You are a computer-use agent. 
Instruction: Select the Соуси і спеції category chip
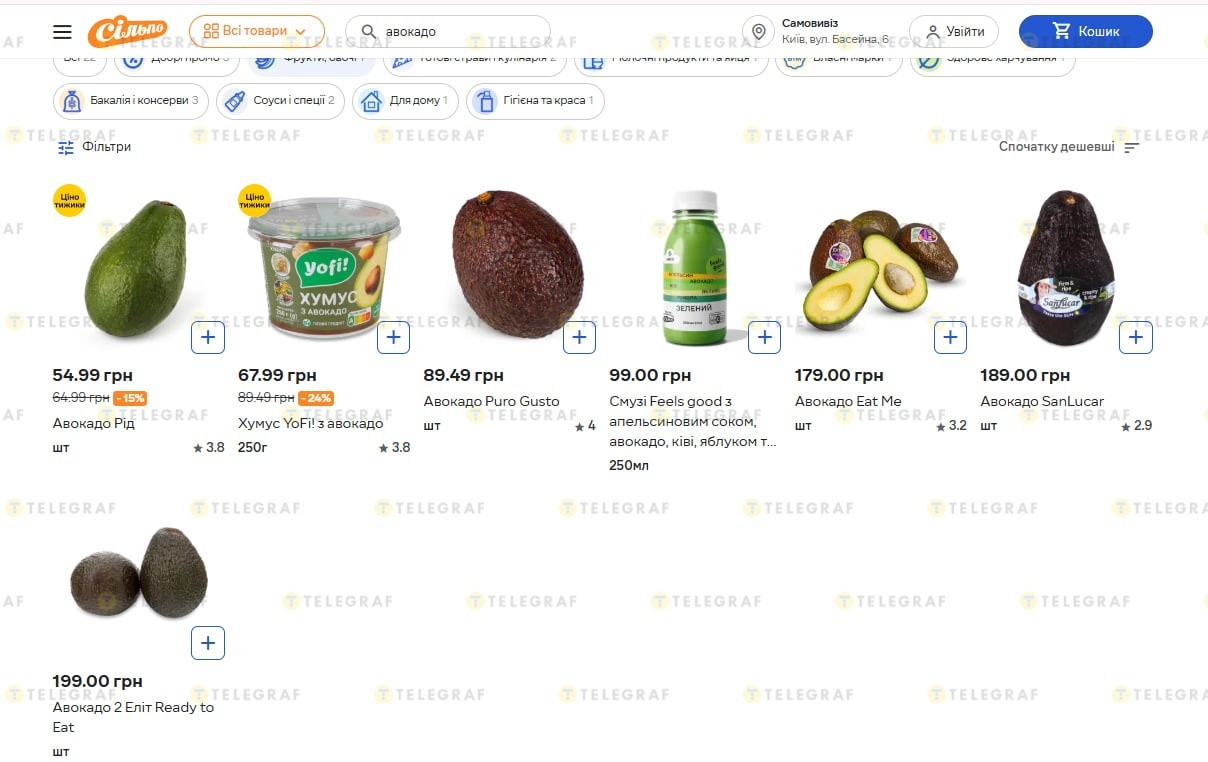(281, 101)
